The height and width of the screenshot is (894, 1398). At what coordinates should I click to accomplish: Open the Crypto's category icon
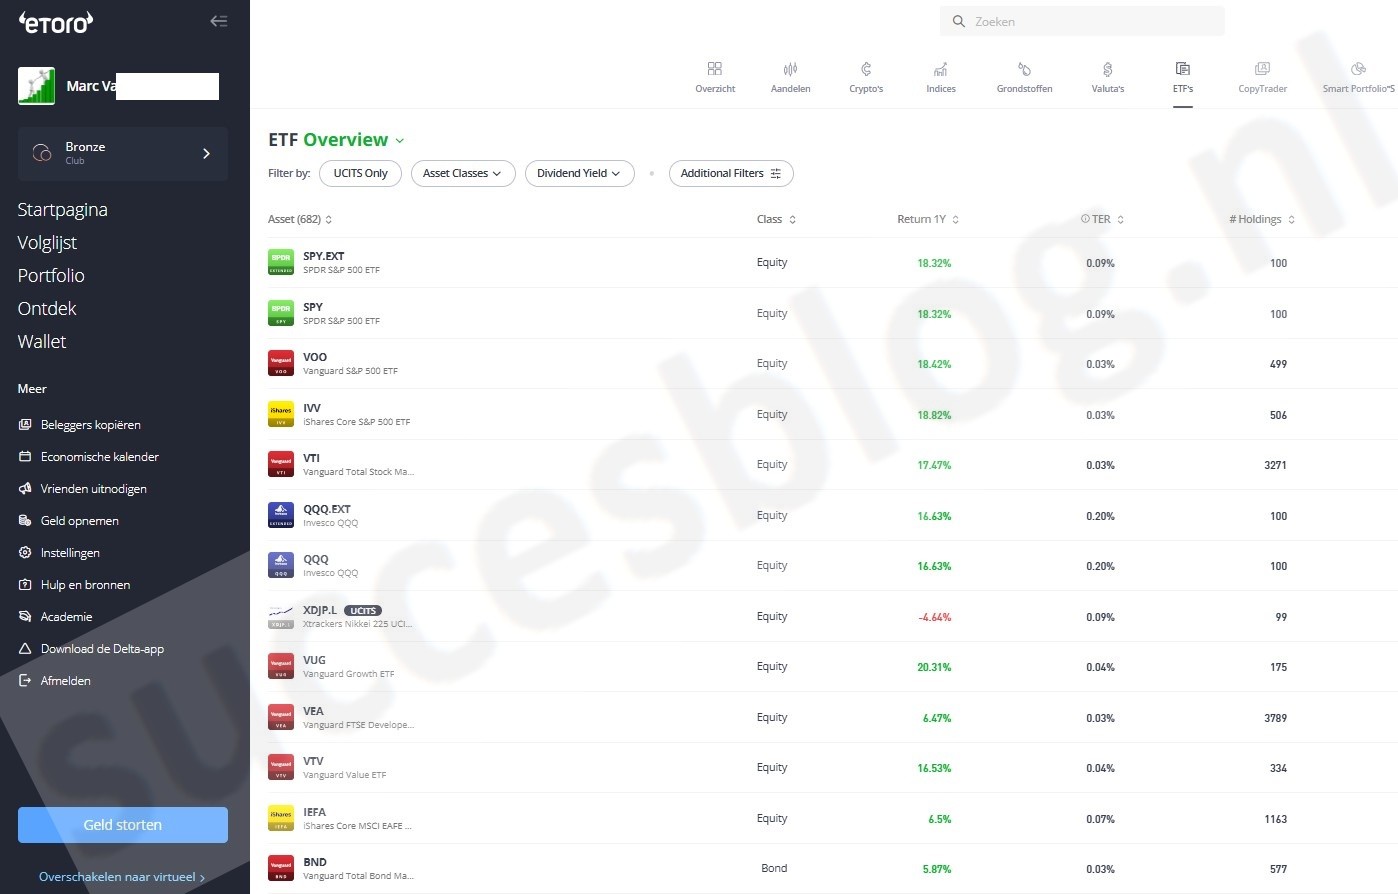coord(866,70)
